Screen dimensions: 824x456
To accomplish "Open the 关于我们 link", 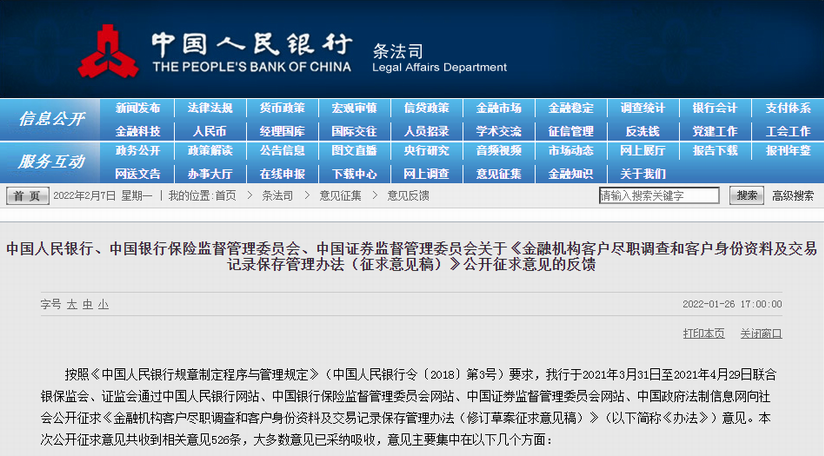I will (643, 174).
